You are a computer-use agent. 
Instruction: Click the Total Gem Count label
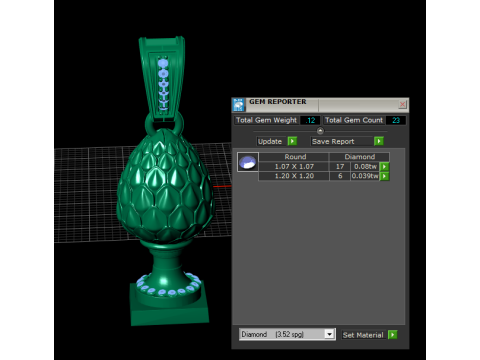coord(354,120)
